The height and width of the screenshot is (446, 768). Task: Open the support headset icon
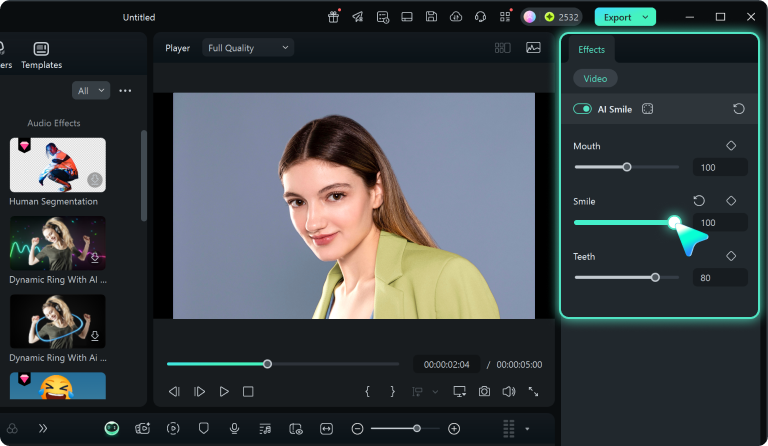click(x=480, y=17)
